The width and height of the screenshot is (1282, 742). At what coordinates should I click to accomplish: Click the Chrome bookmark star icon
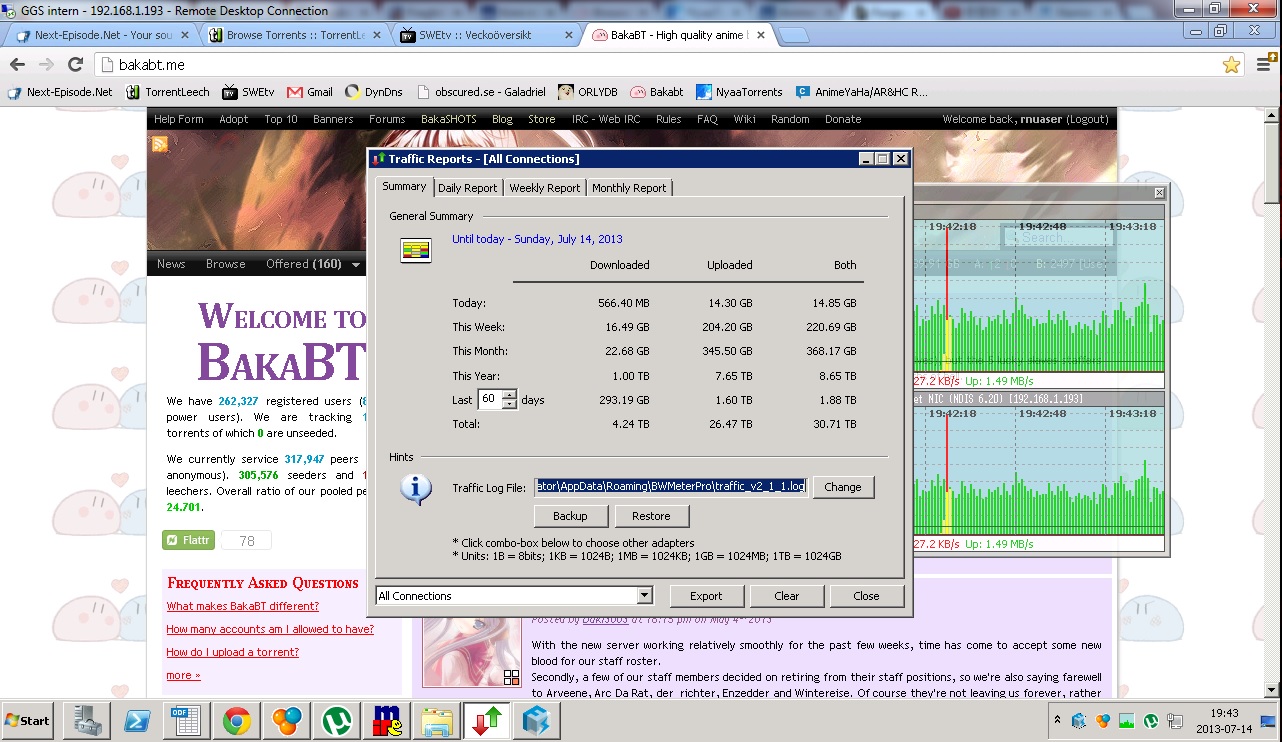pos(1231,65)
